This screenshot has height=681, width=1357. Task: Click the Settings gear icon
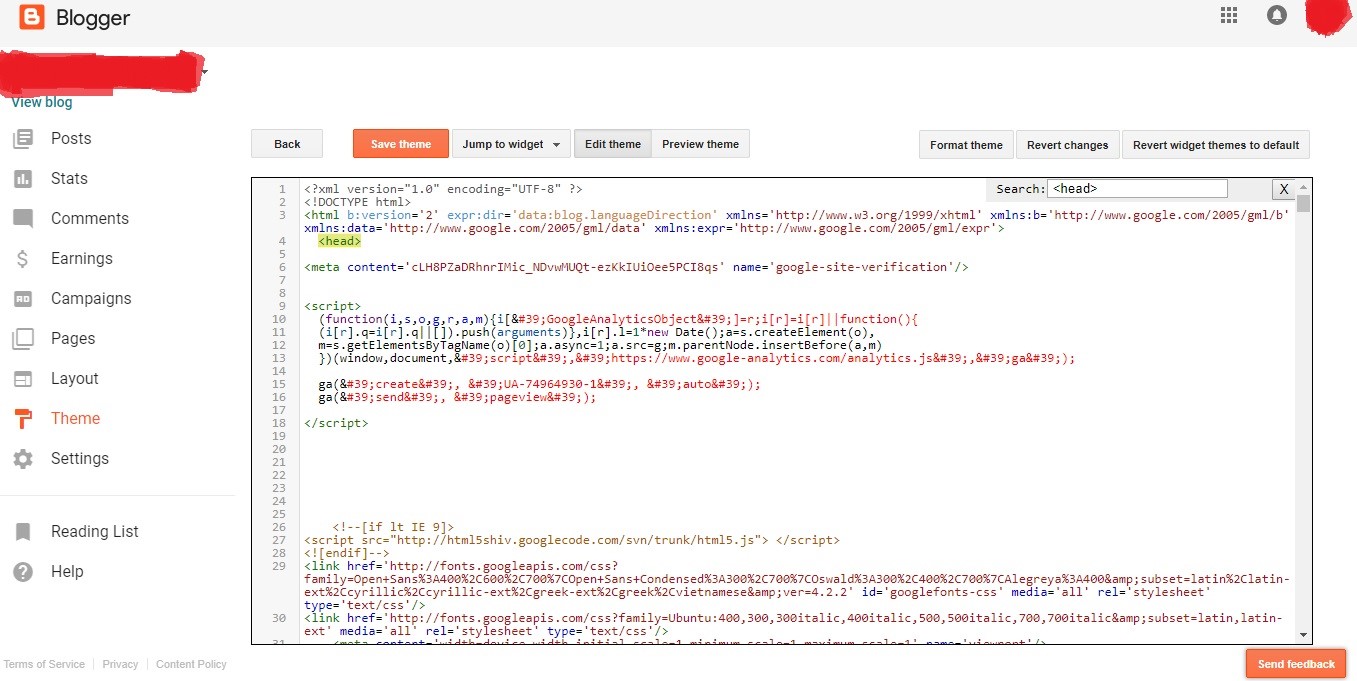click(x=23, y=459)
